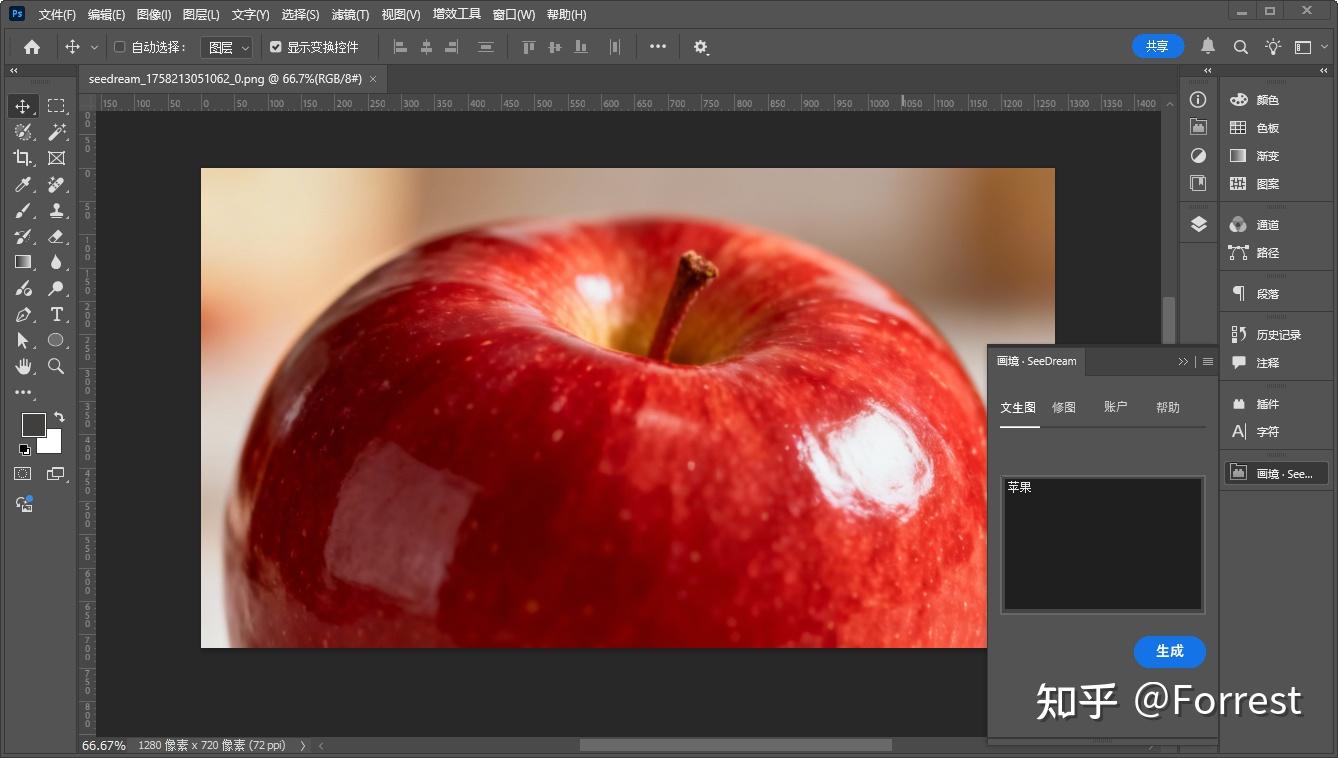
Task: Enable the 自动选择 checkbox
Action: click(x=120, y=47)
